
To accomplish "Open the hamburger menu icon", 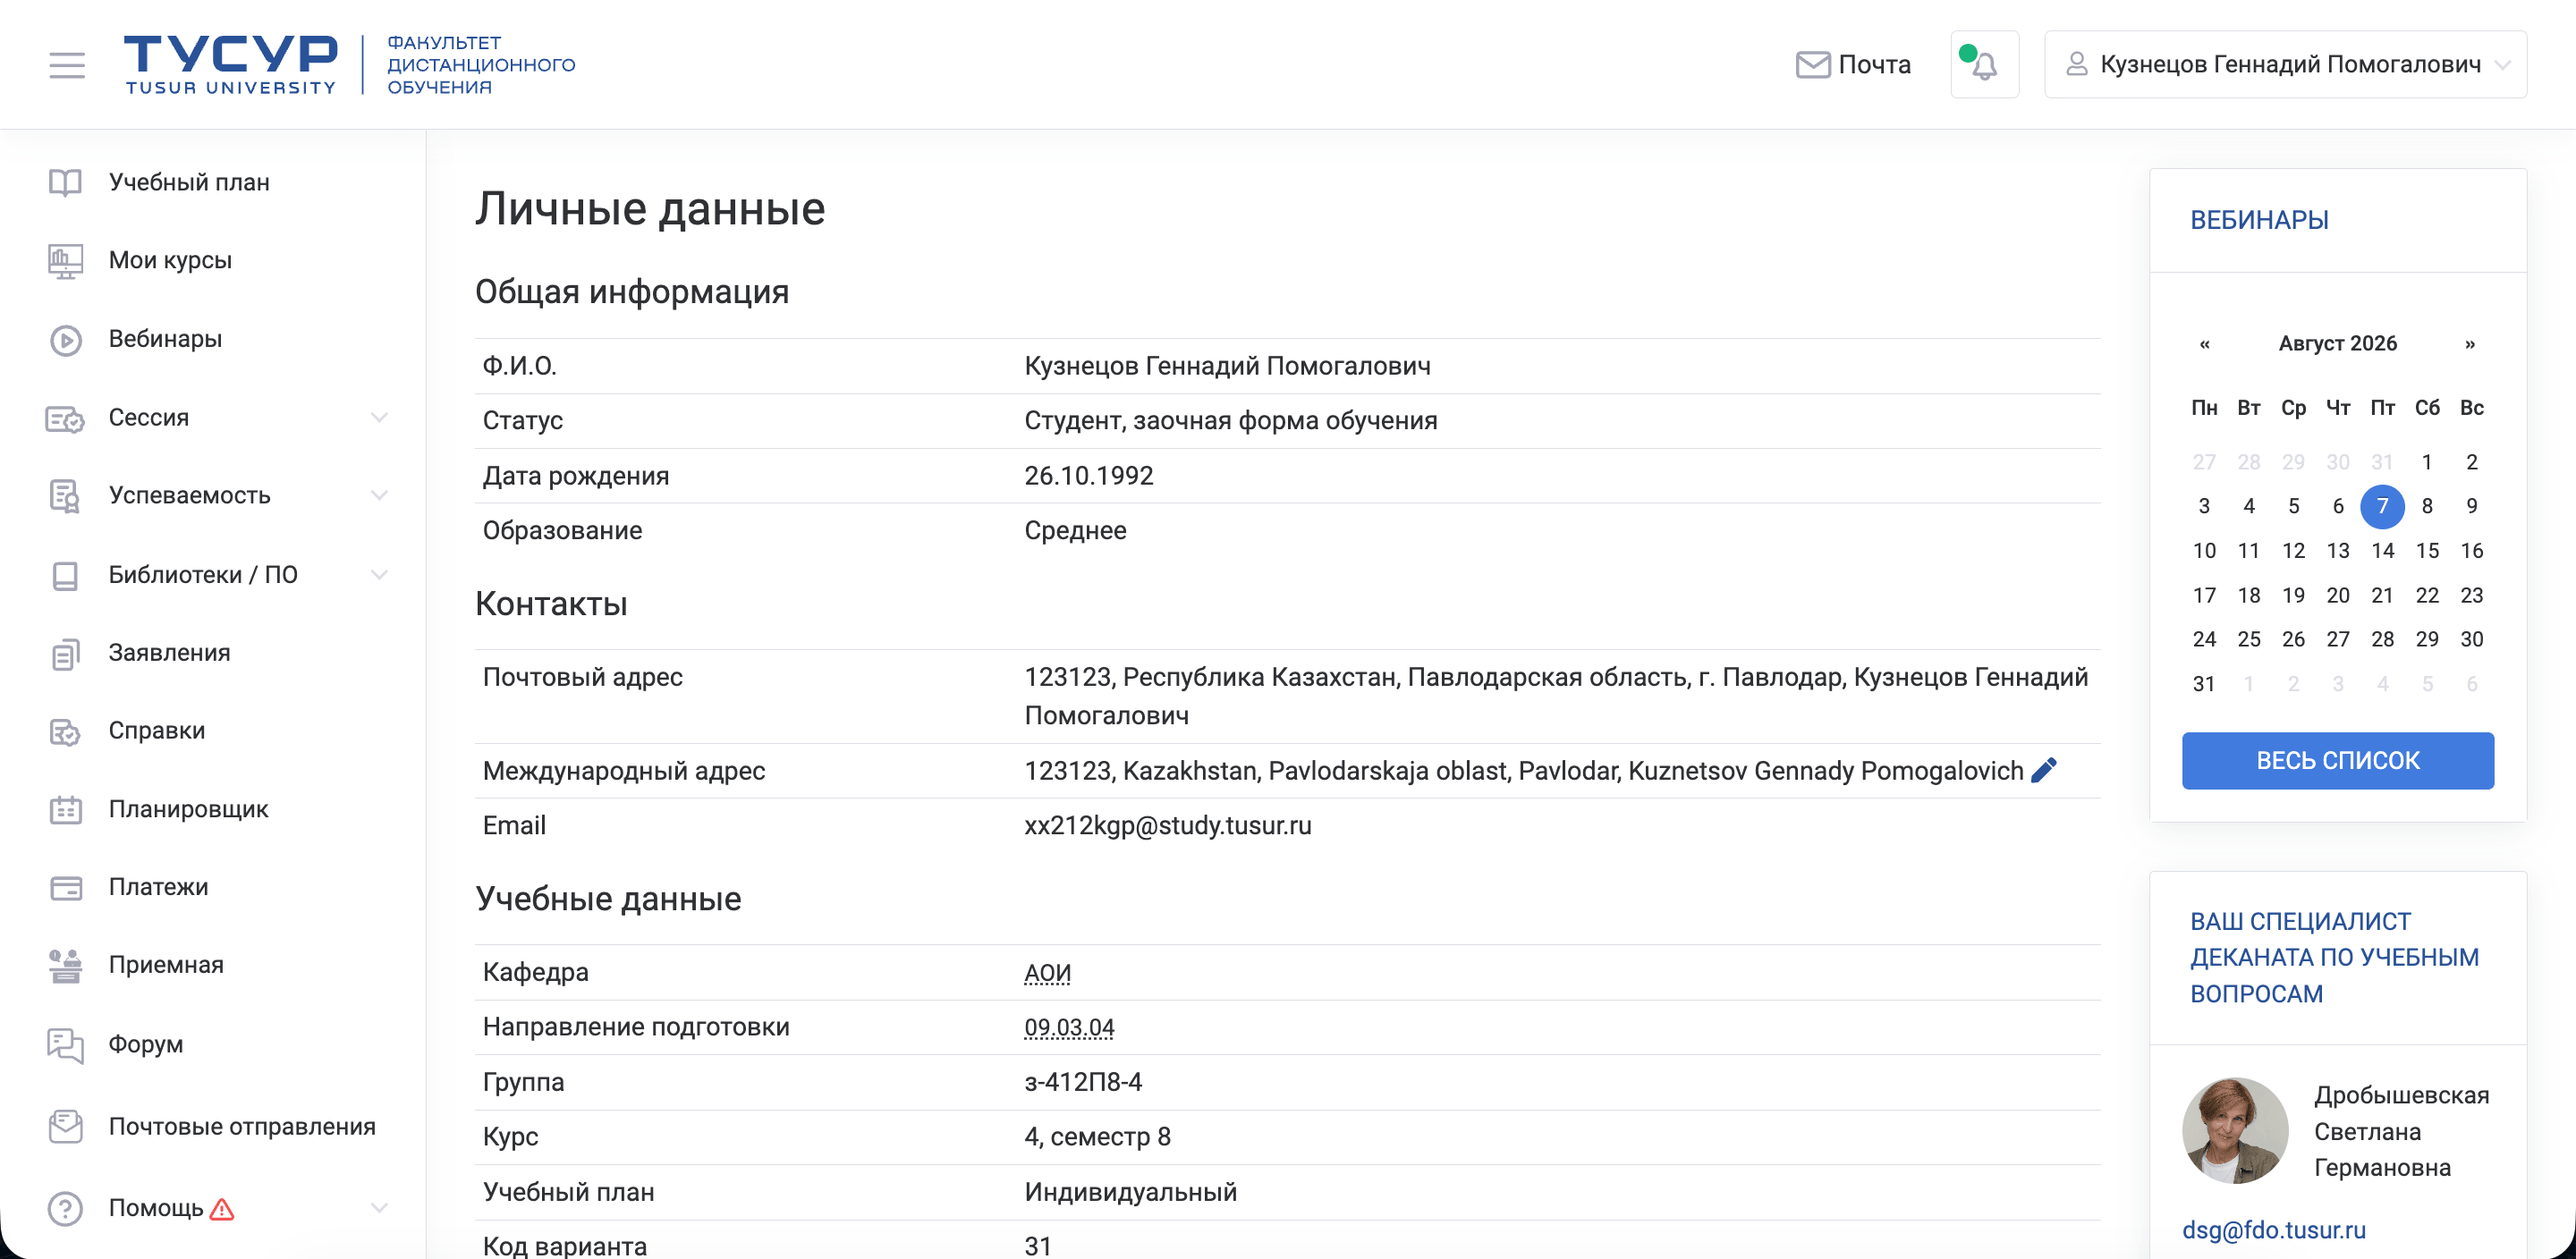I will [x=67, y=65].
